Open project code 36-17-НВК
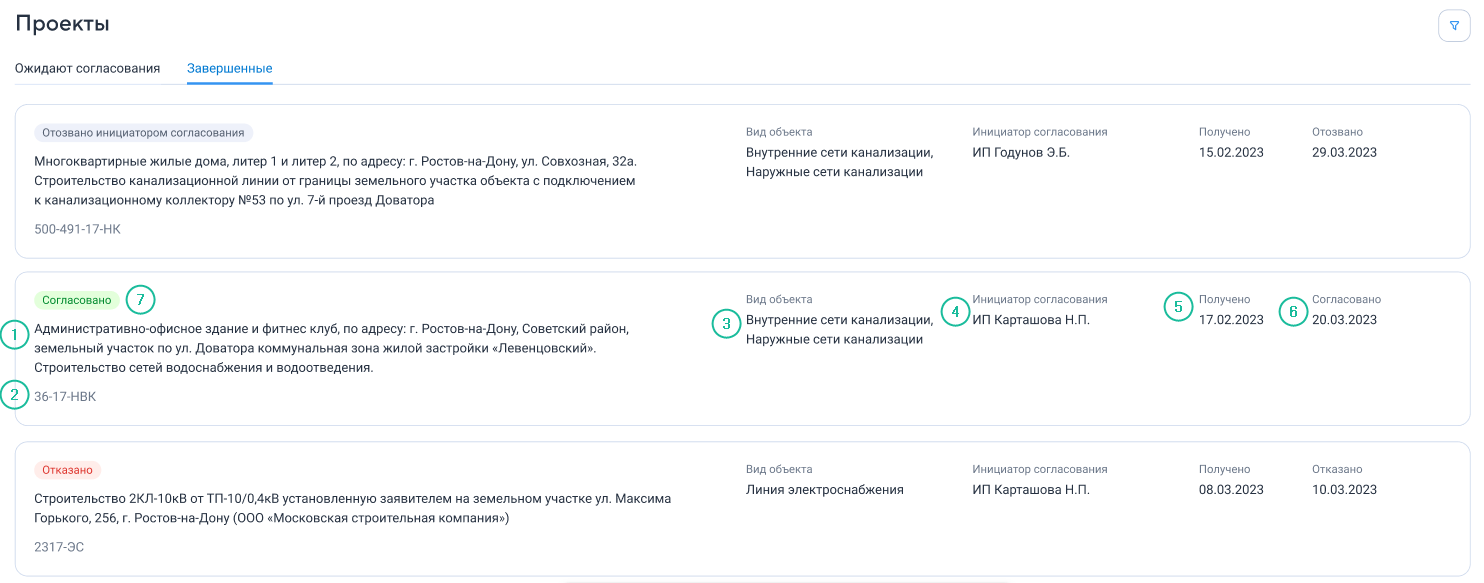This screenshot has width=1484, height=583. 65,397
